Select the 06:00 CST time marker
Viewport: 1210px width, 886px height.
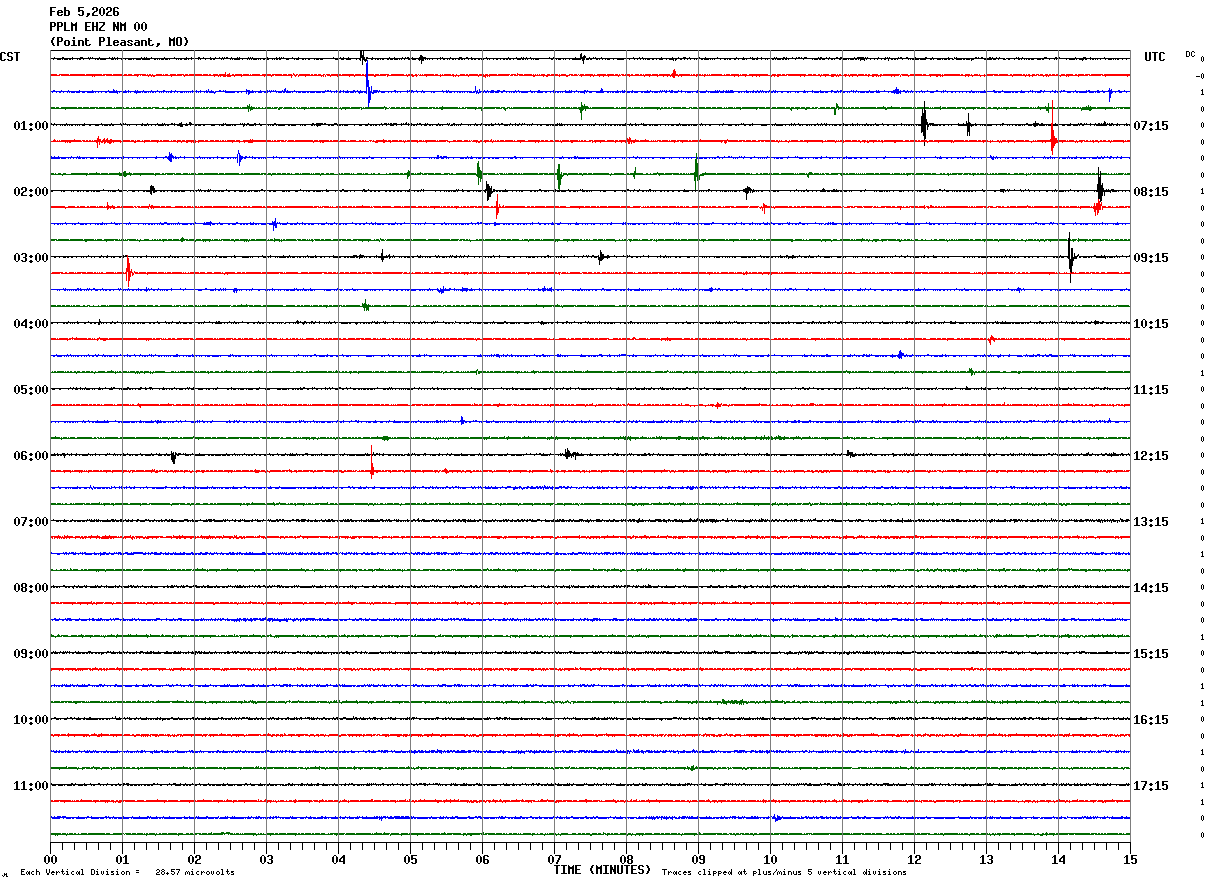coord(31,456)
